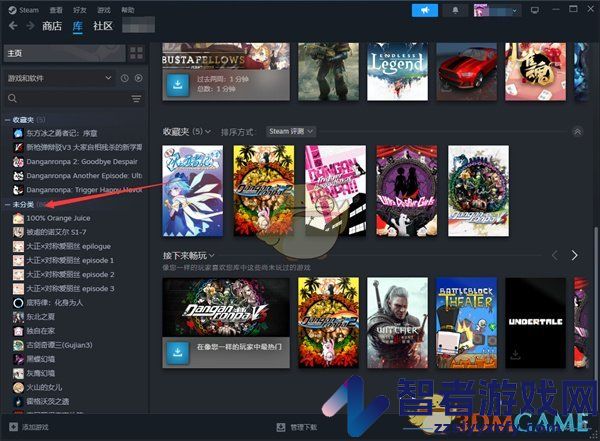The image size is (600, 441).
Task: Click 100% Orange Juice game icon
Action: [x=18, y=218]
